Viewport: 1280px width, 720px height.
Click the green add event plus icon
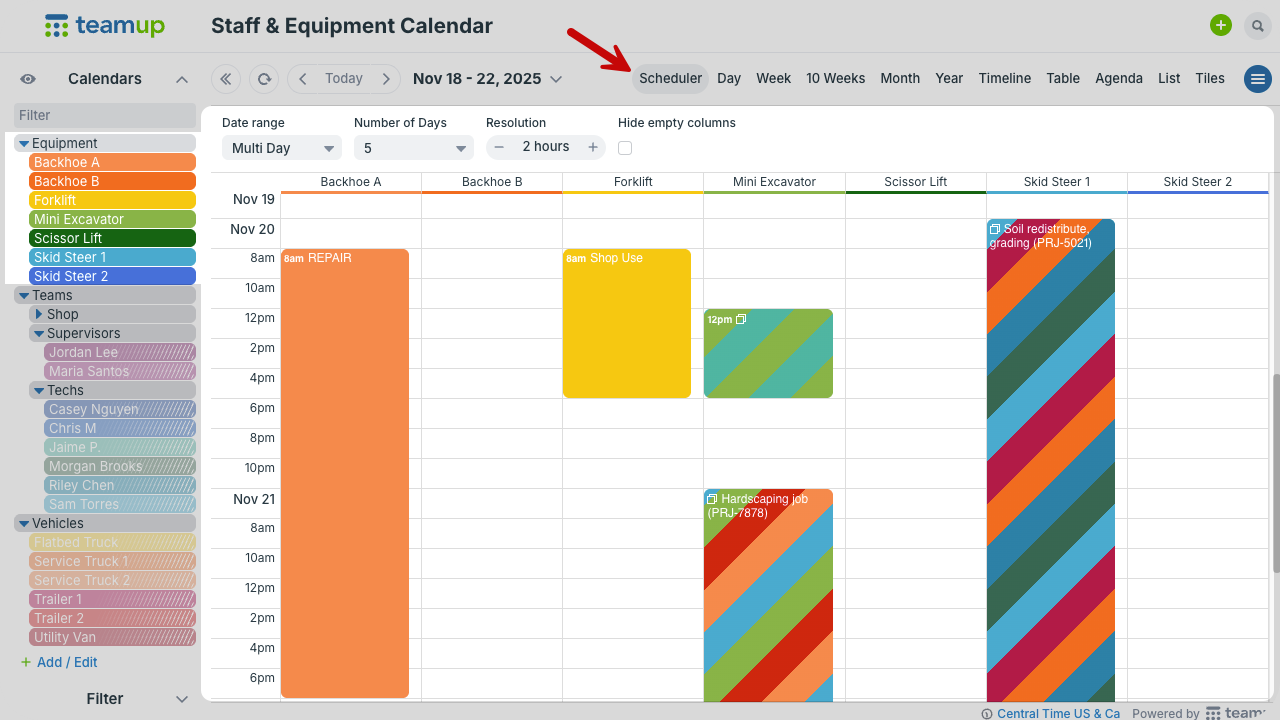pyautogui.click(x=1220, y=26)
